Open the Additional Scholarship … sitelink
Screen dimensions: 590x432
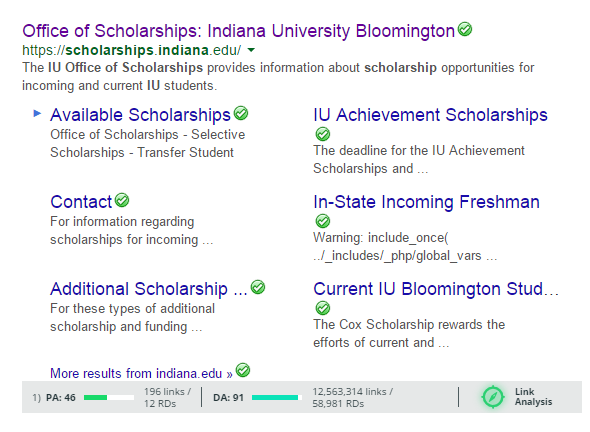click(149, 289)
